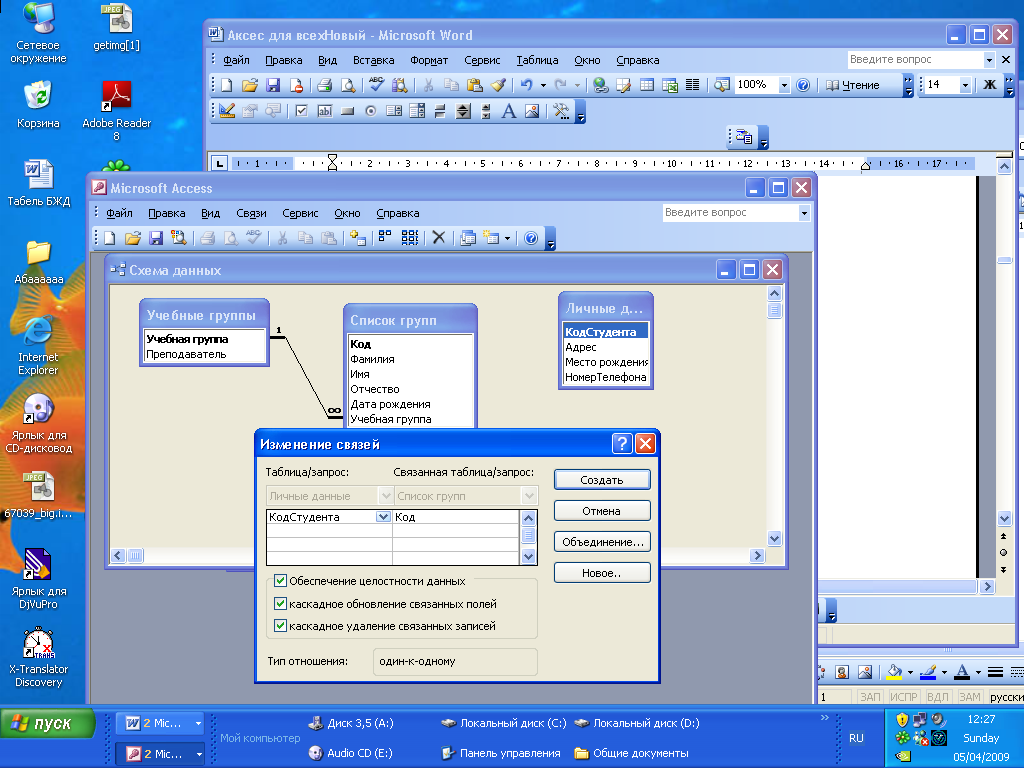The image size is (1024, 768).
Task: Pick fill color bucket in Word drawing toolbar
Action: pyautogui.click(x=895, y=672)
